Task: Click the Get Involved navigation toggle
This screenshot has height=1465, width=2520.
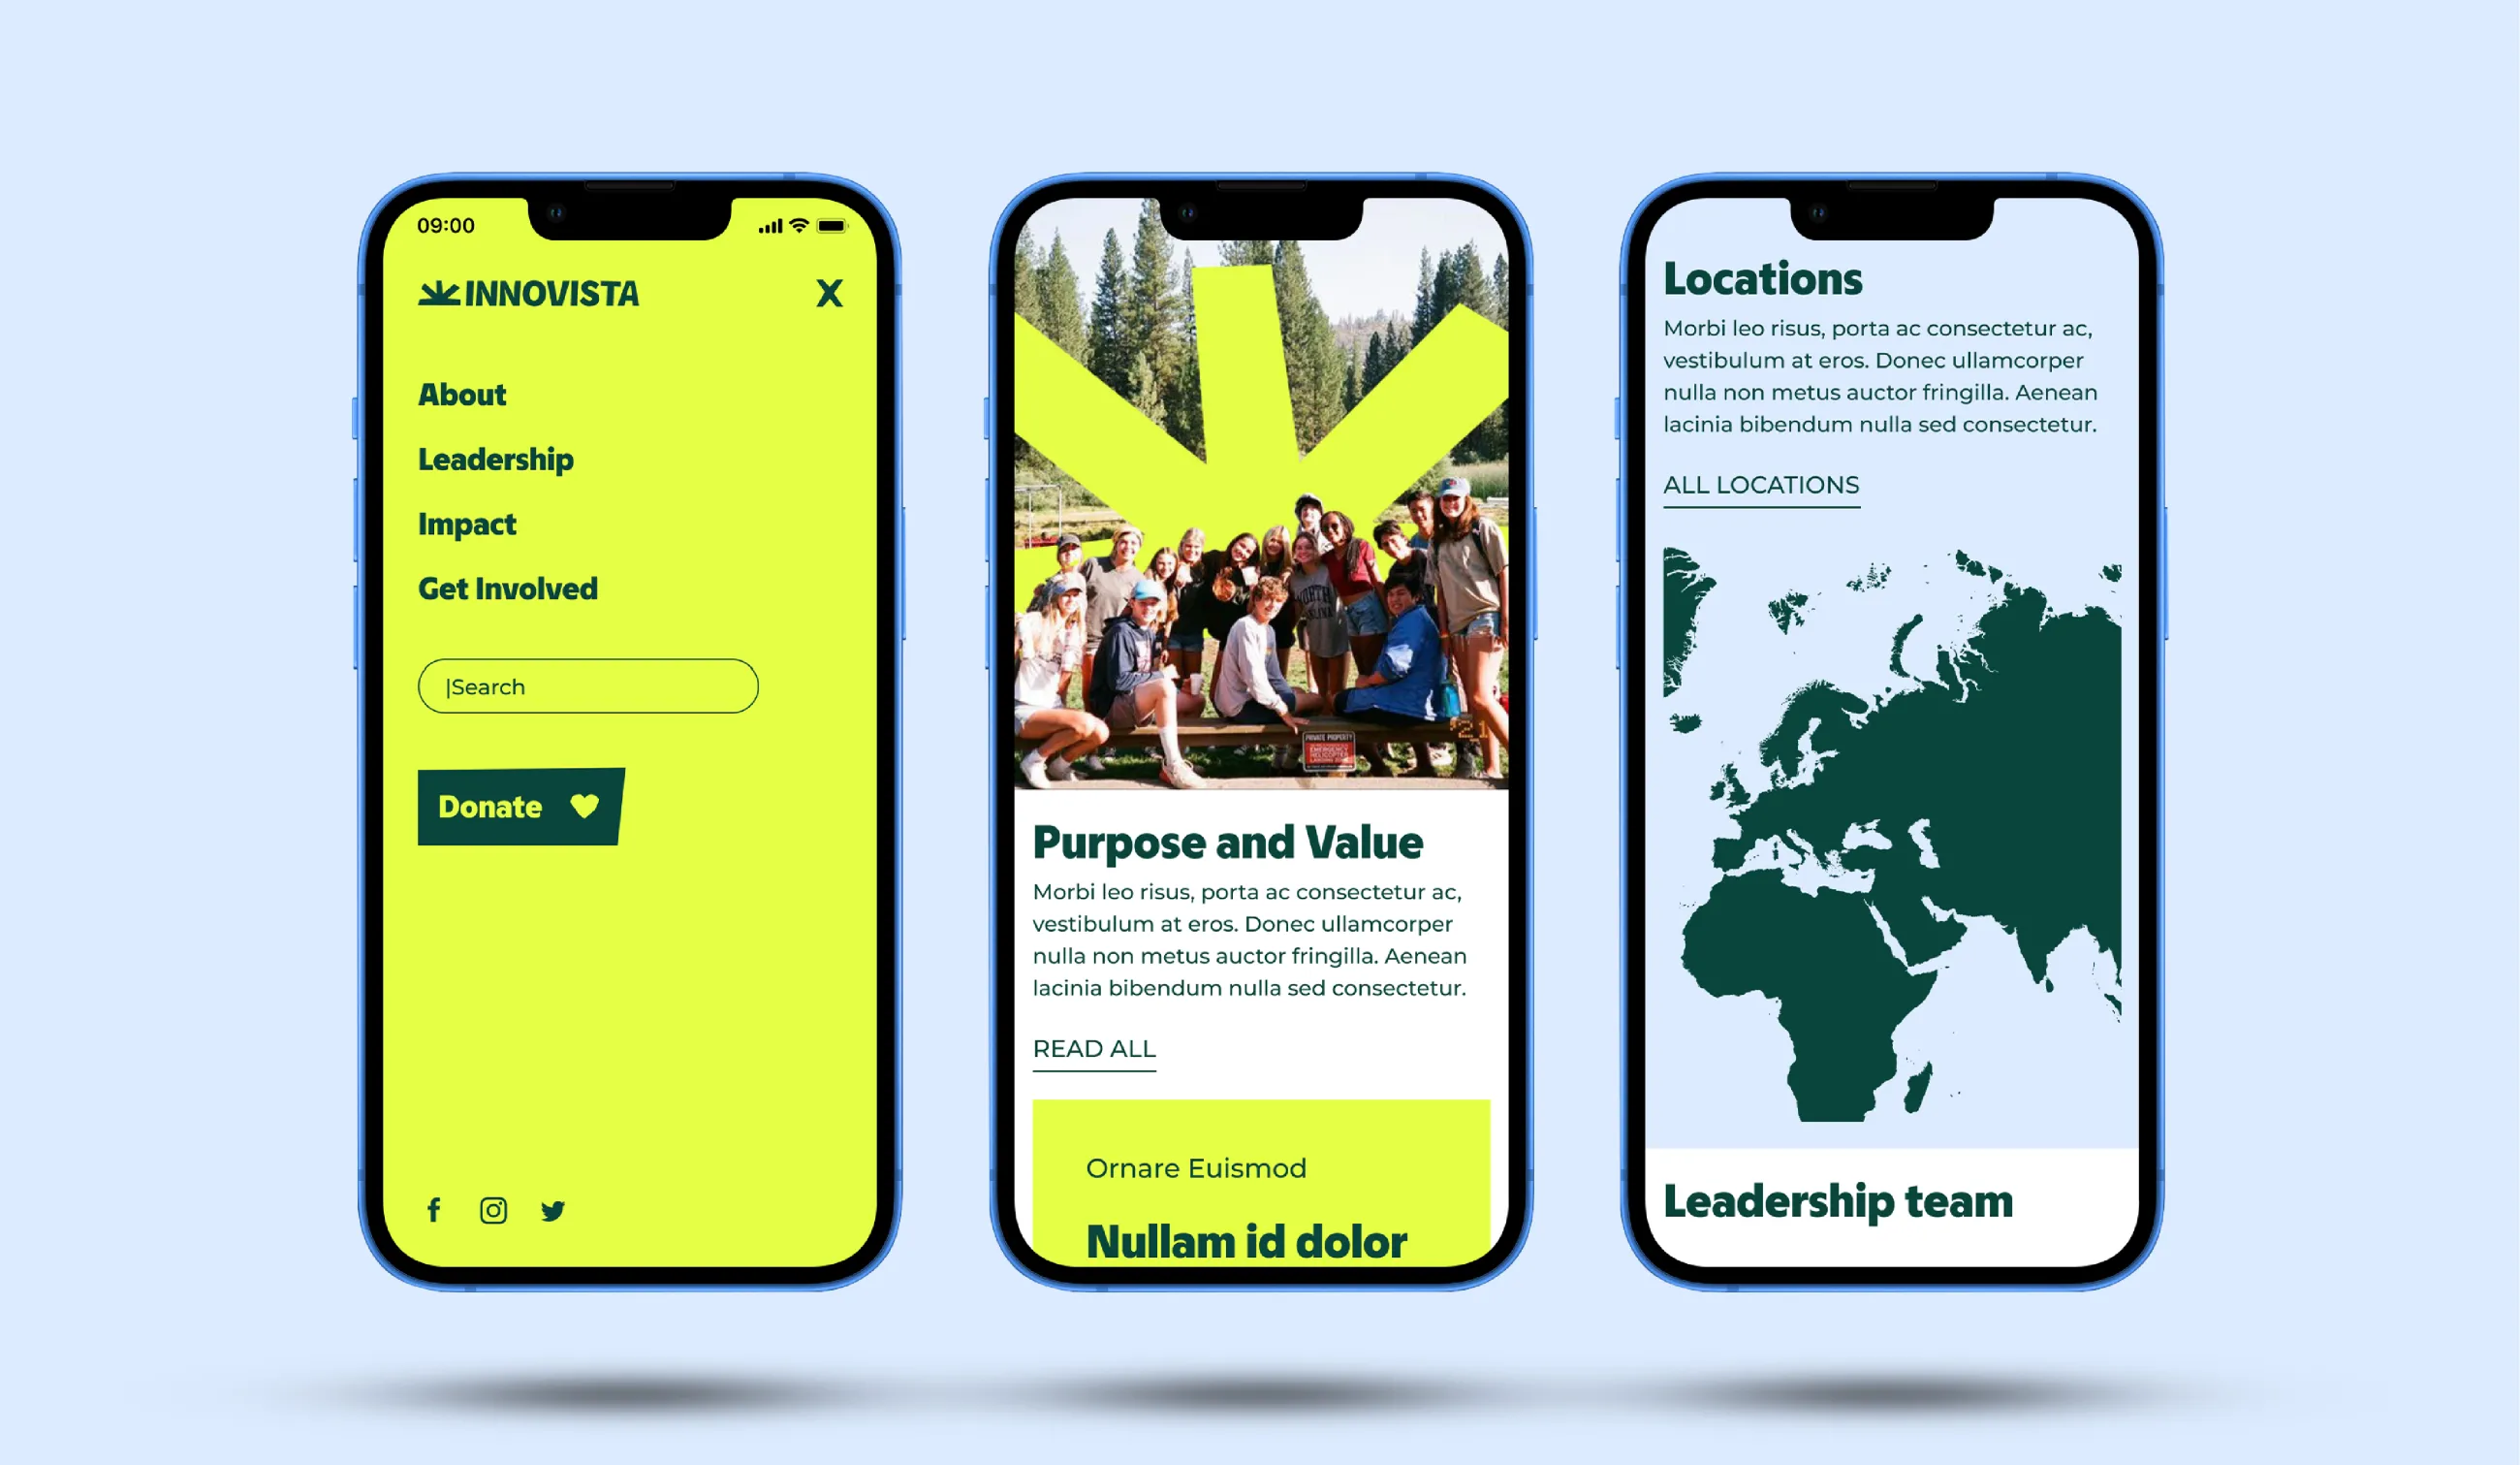Action: click(x=507, y=586)
